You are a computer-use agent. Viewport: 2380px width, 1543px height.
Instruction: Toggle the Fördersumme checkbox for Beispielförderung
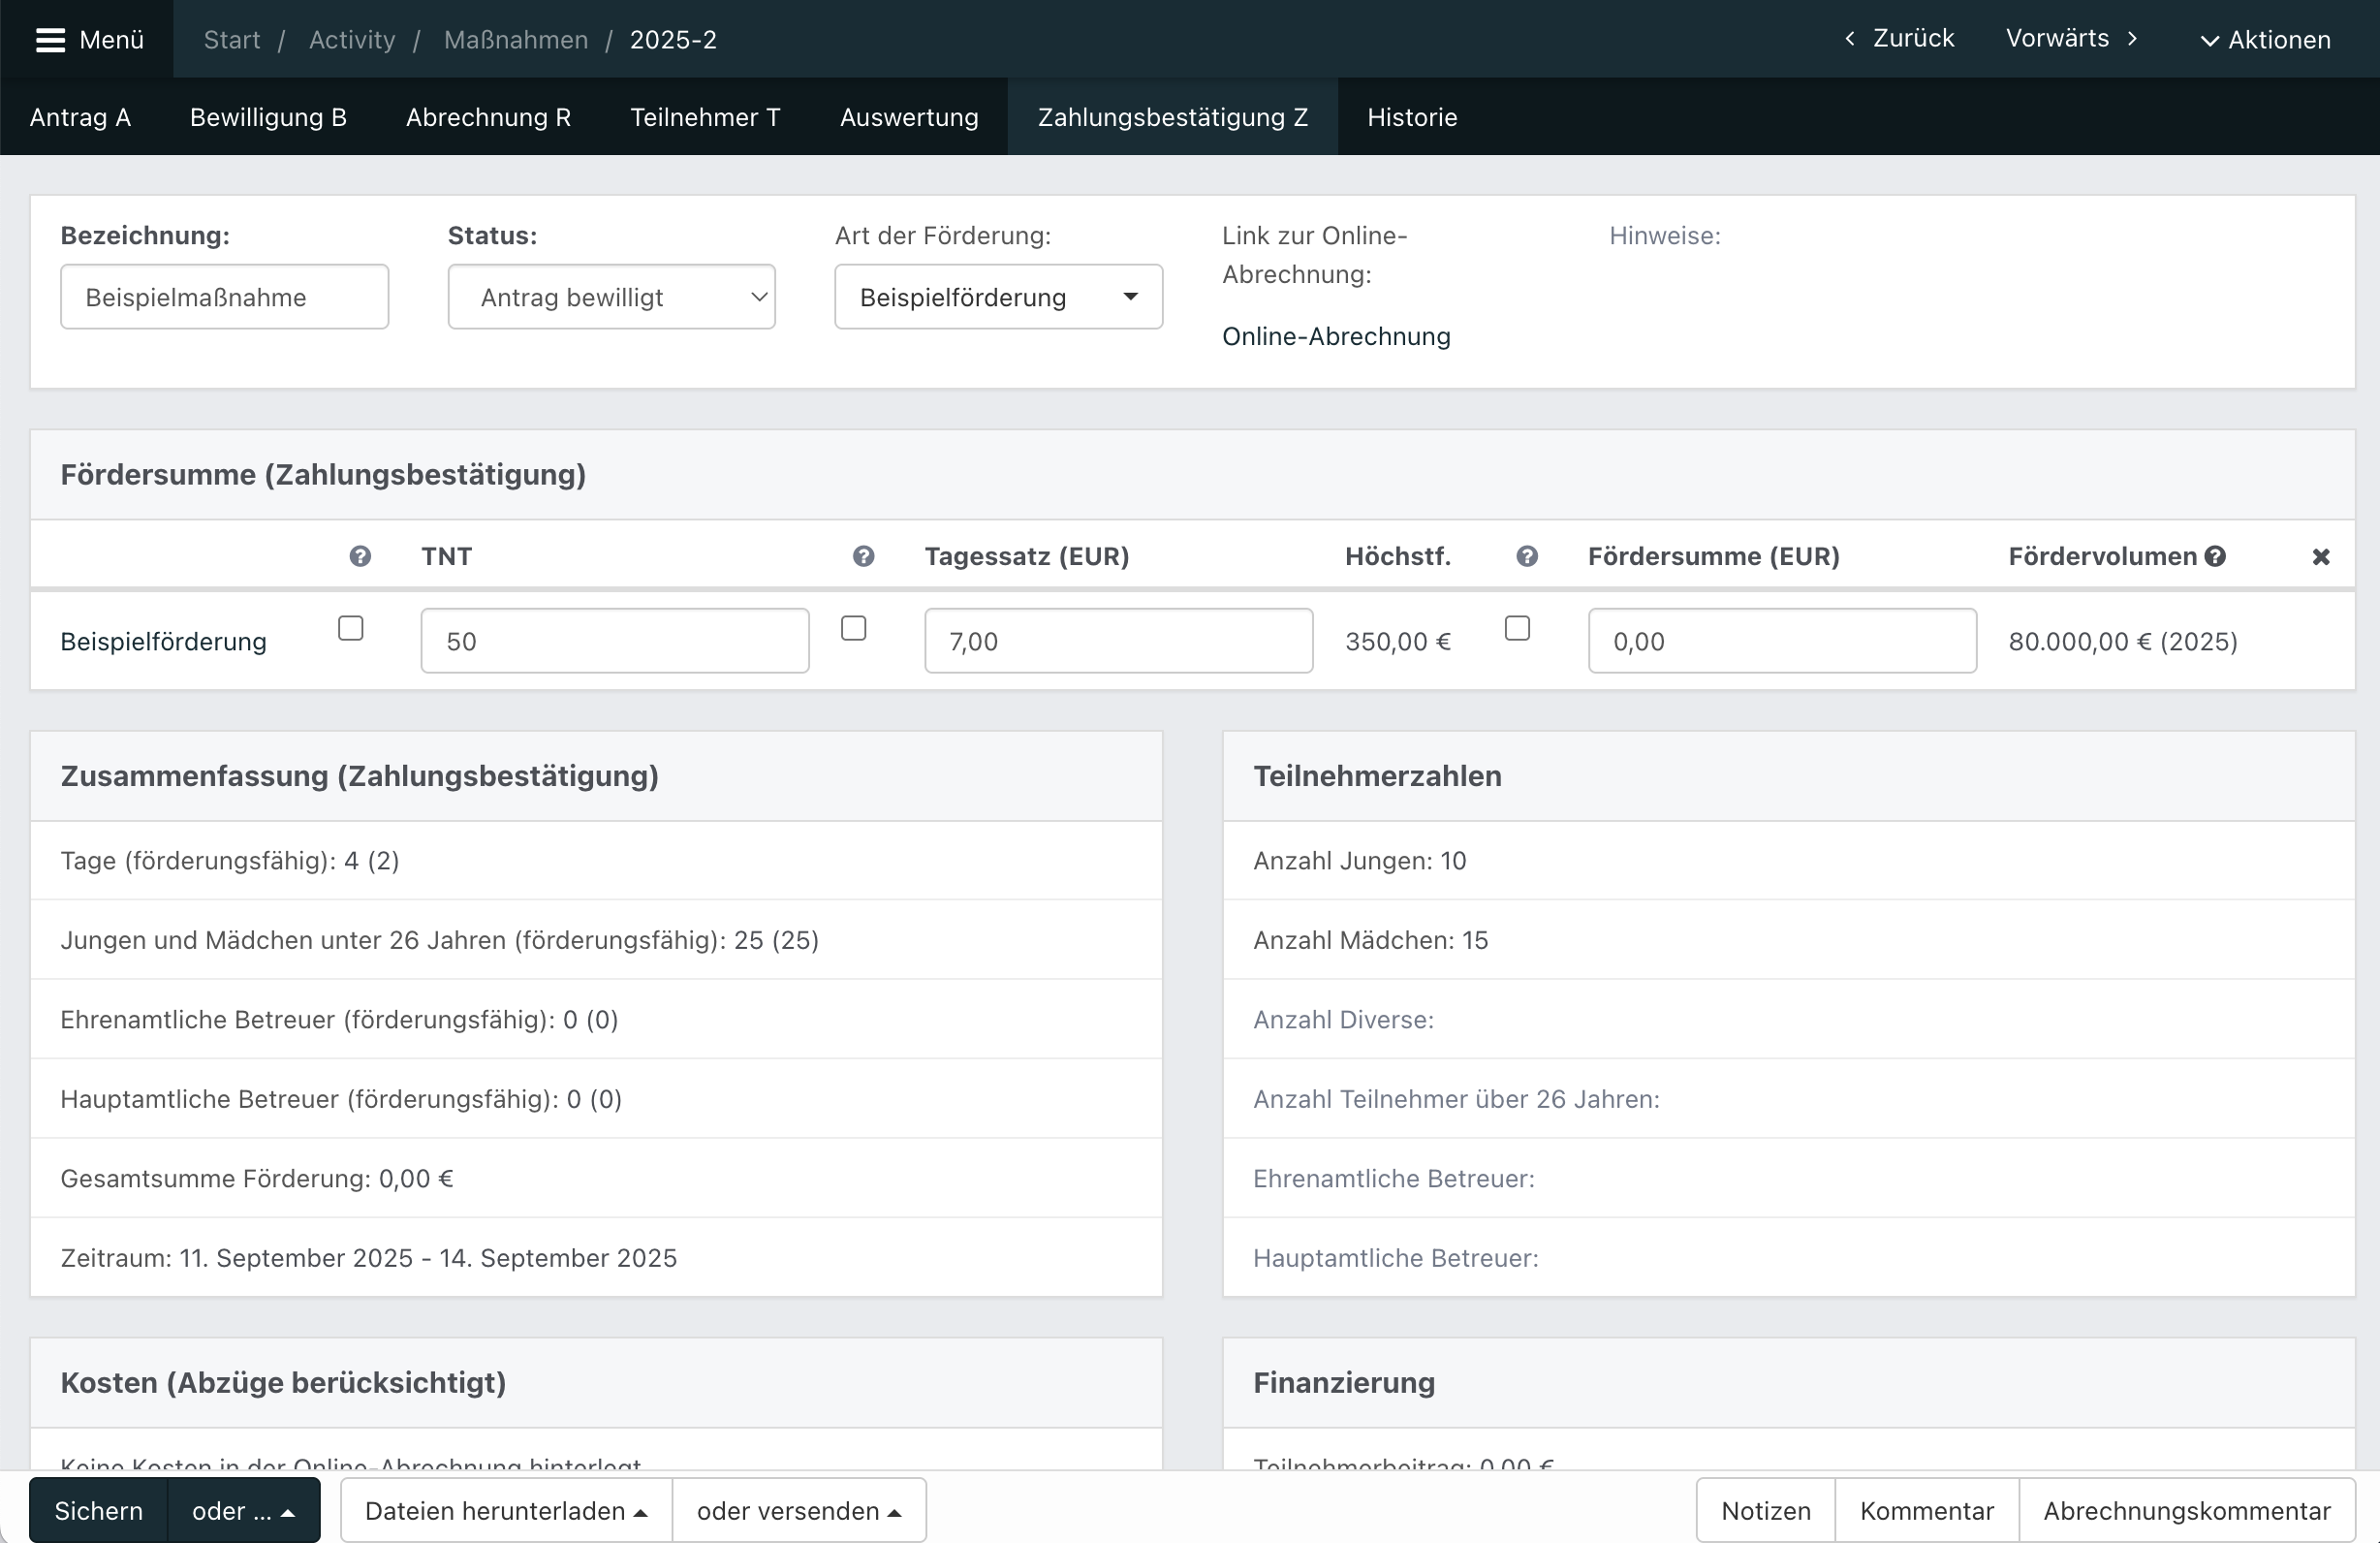1517,628
